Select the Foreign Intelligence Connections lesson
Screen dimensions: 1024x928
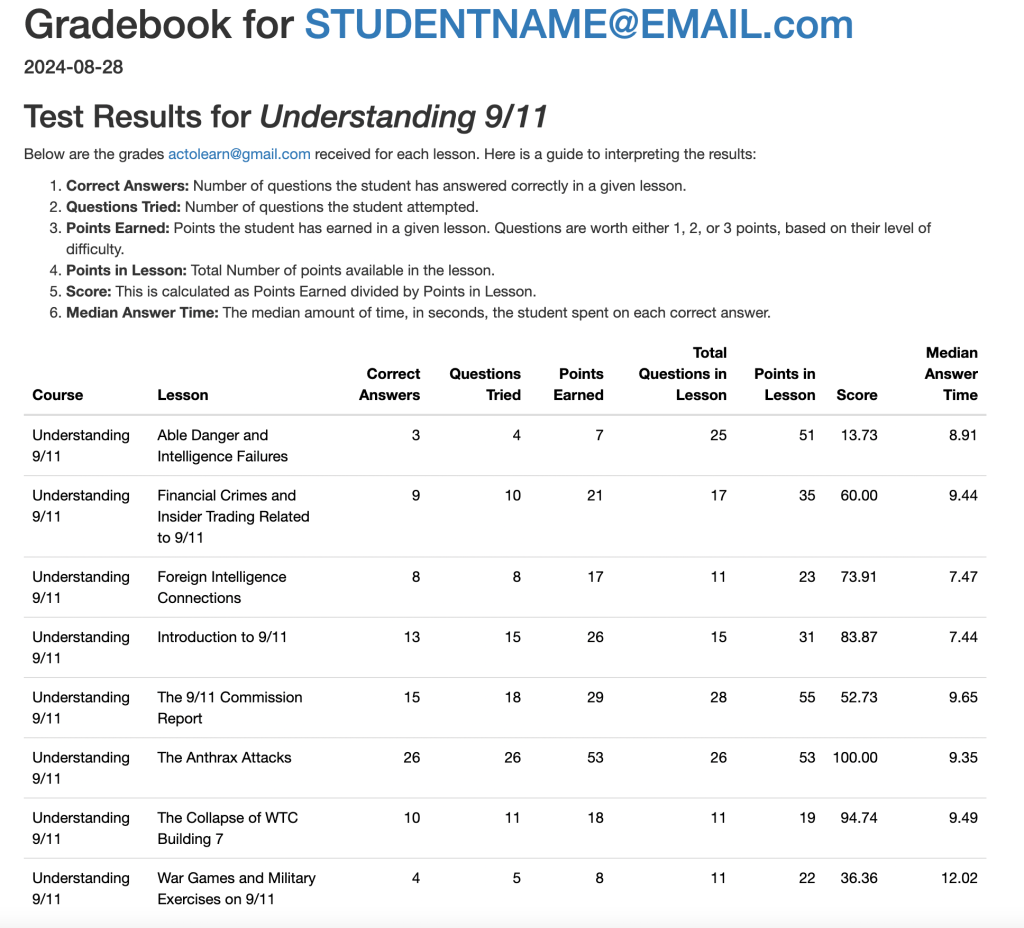[x=221, y=587]
